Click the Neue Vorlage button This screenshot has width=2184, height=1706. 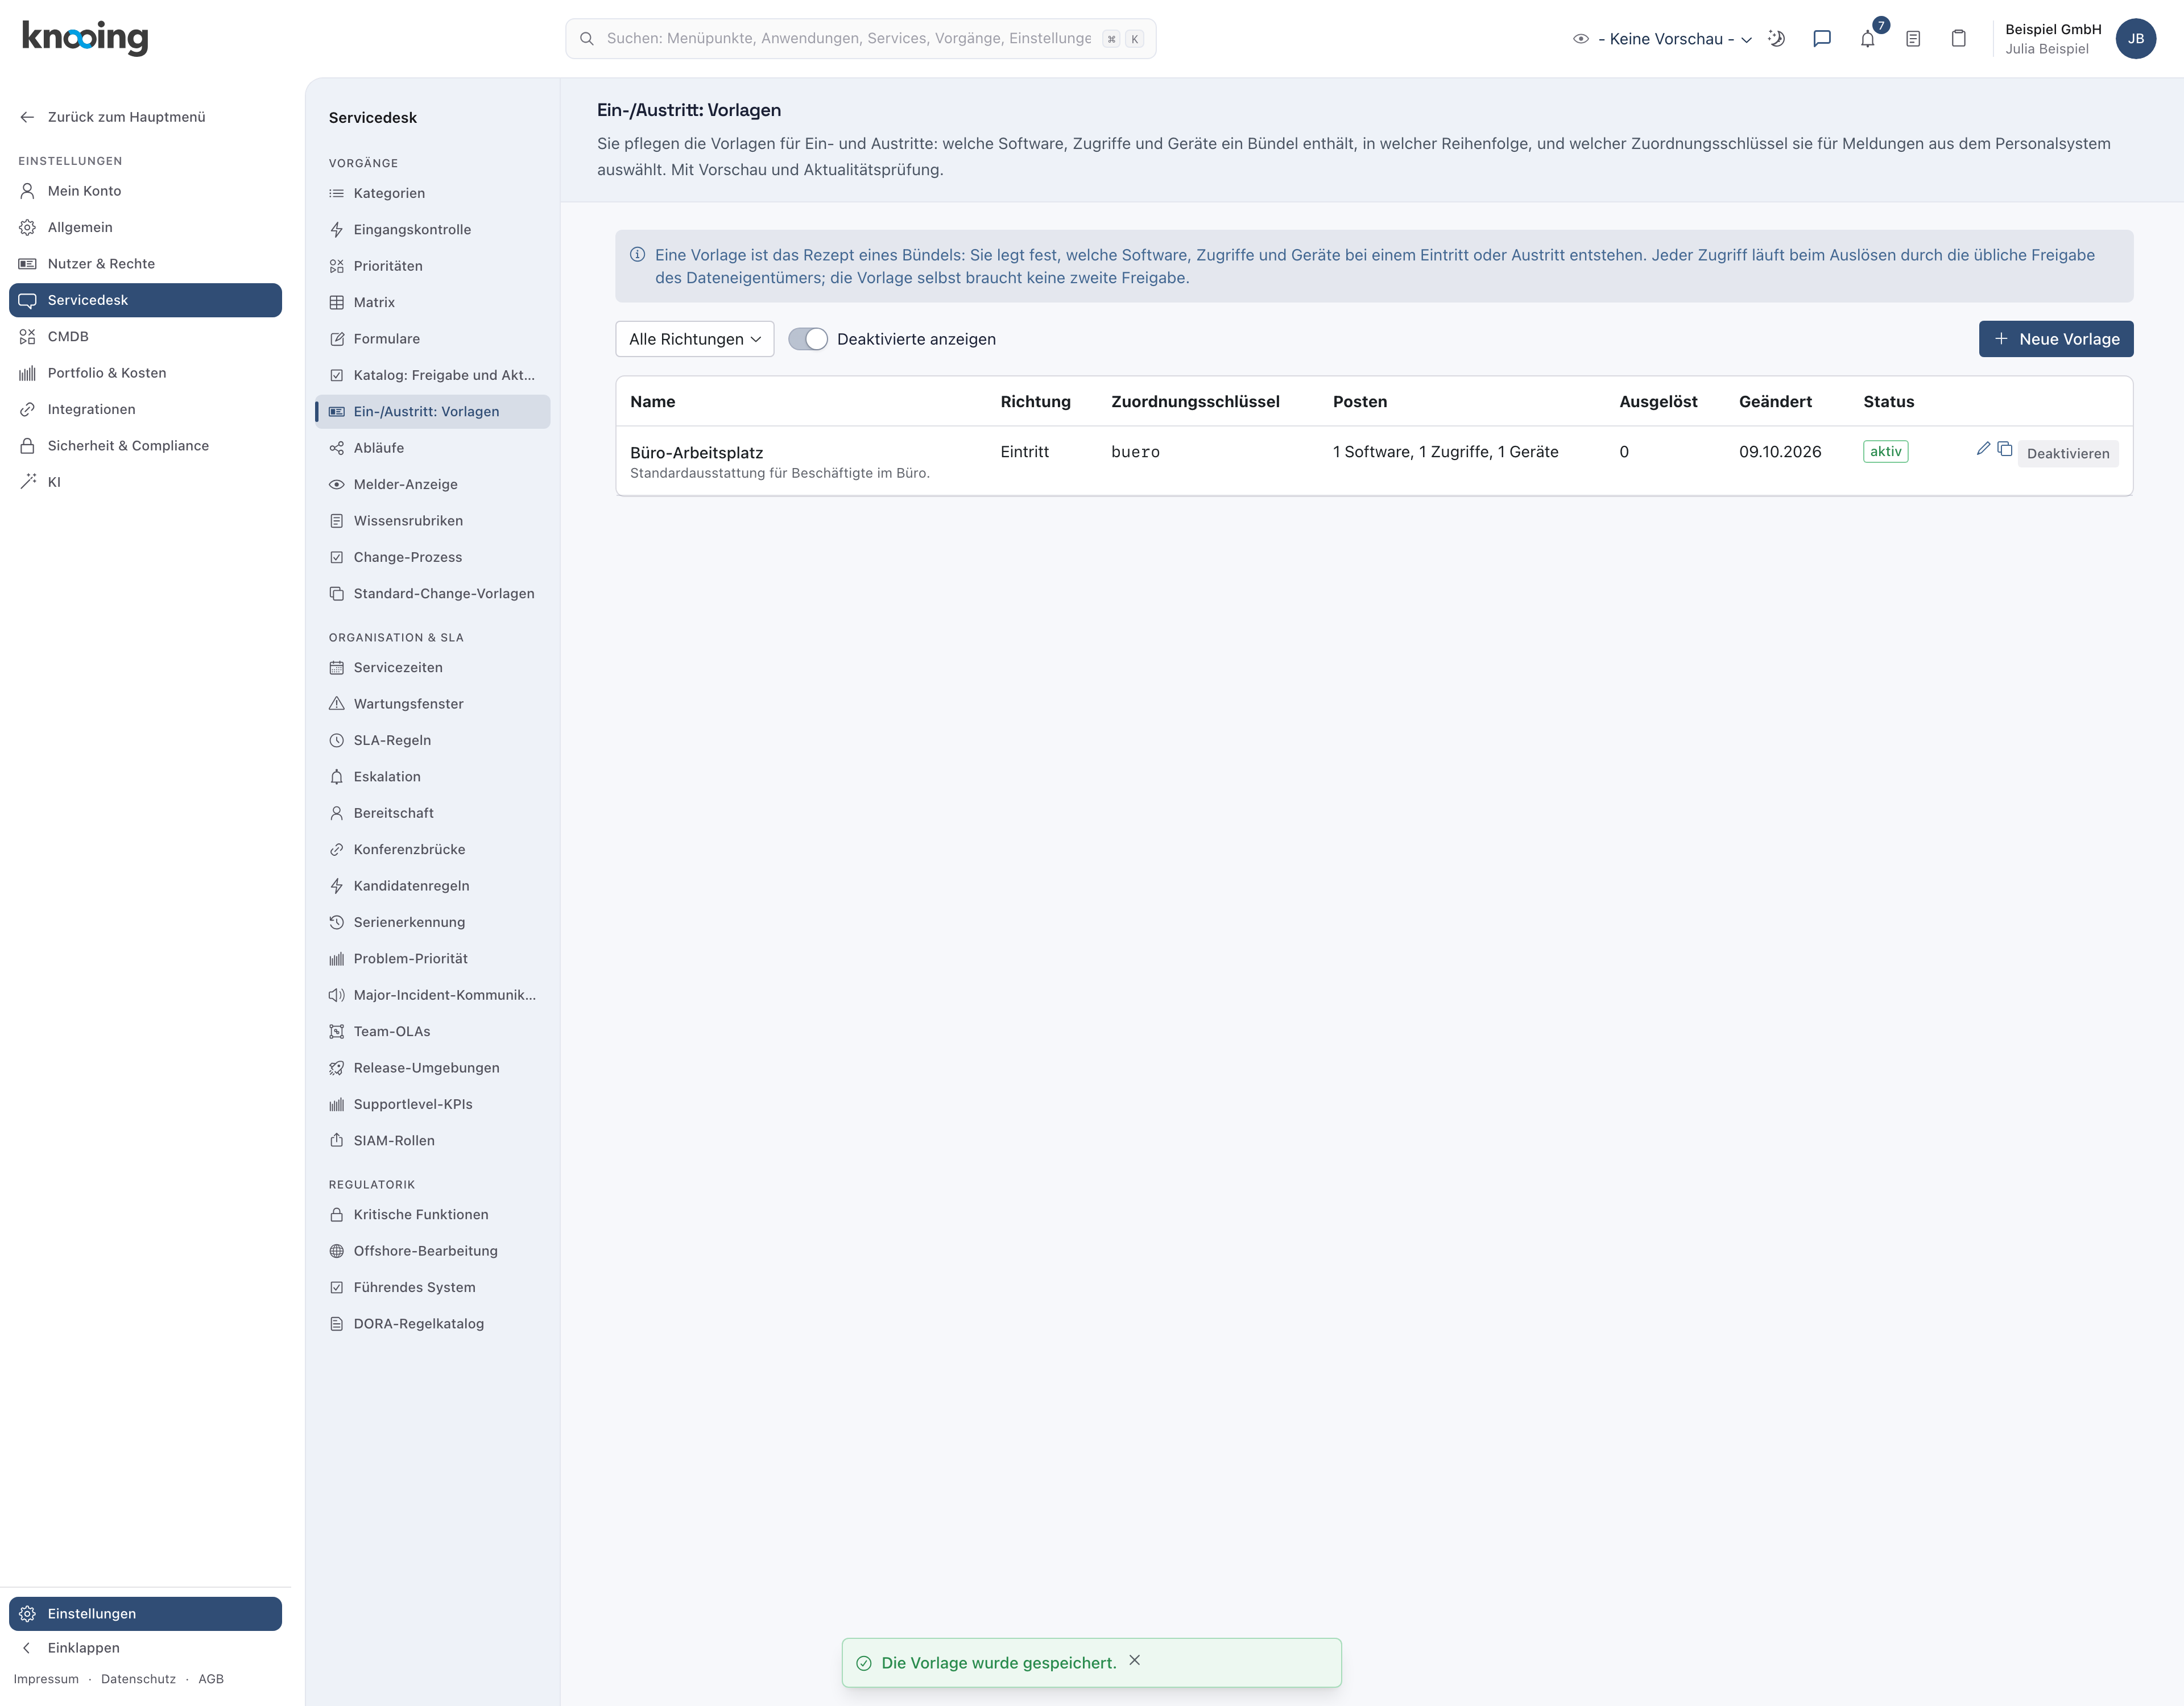[2056, 339]
